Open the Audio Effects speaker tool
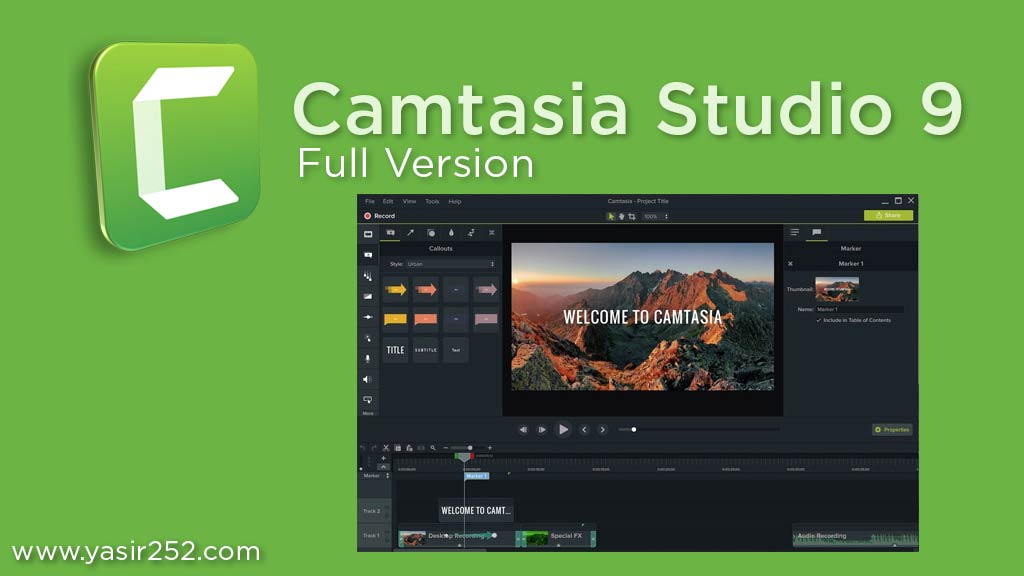 point(368,379)
